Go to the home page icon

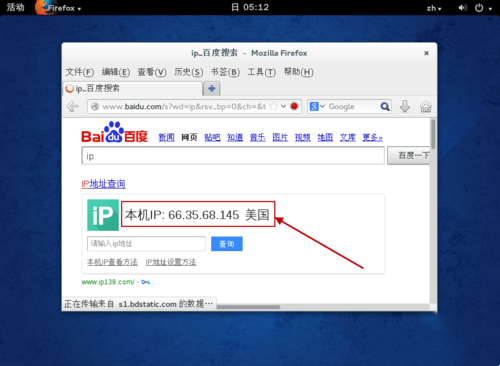point(426,107)
